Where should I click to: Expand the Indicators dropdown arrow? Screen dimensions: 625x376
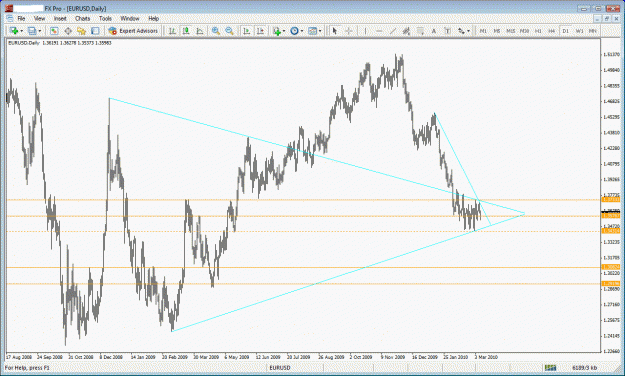pos(284,31)
